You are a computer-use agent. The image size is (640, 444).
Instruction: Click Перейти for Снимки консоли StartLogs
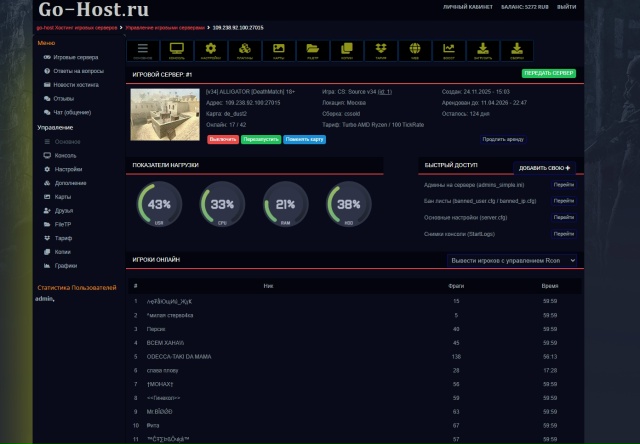[x=564, y=234]
